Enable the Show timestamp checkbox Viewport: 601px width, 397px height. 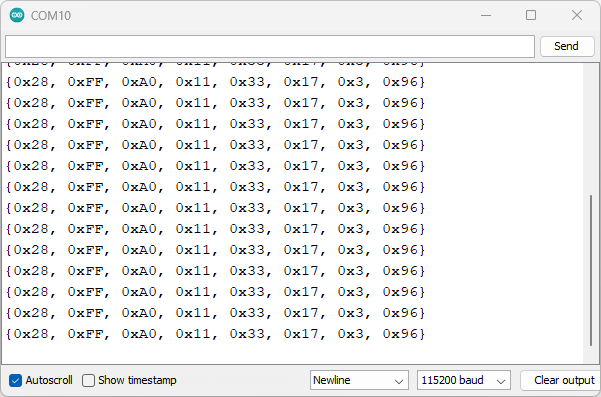88,380
